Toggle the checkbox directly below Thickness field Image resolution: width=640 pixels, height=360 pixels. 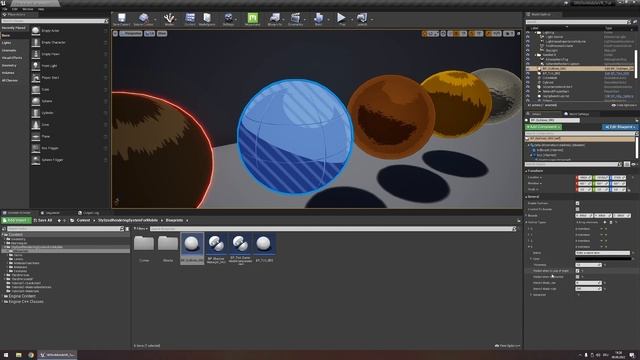[x=577, y=271]
